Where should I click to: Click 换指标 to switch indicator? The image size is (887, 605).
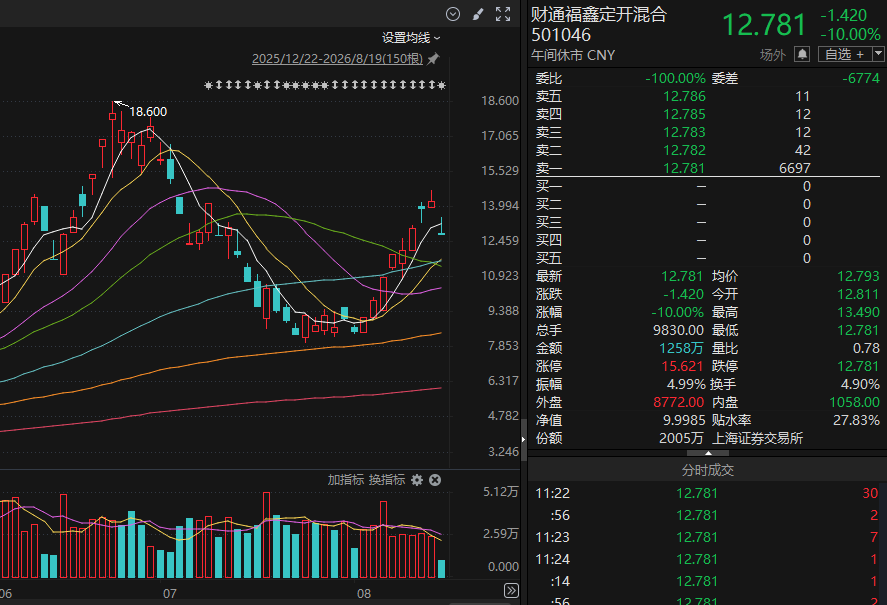pos(387,480)
